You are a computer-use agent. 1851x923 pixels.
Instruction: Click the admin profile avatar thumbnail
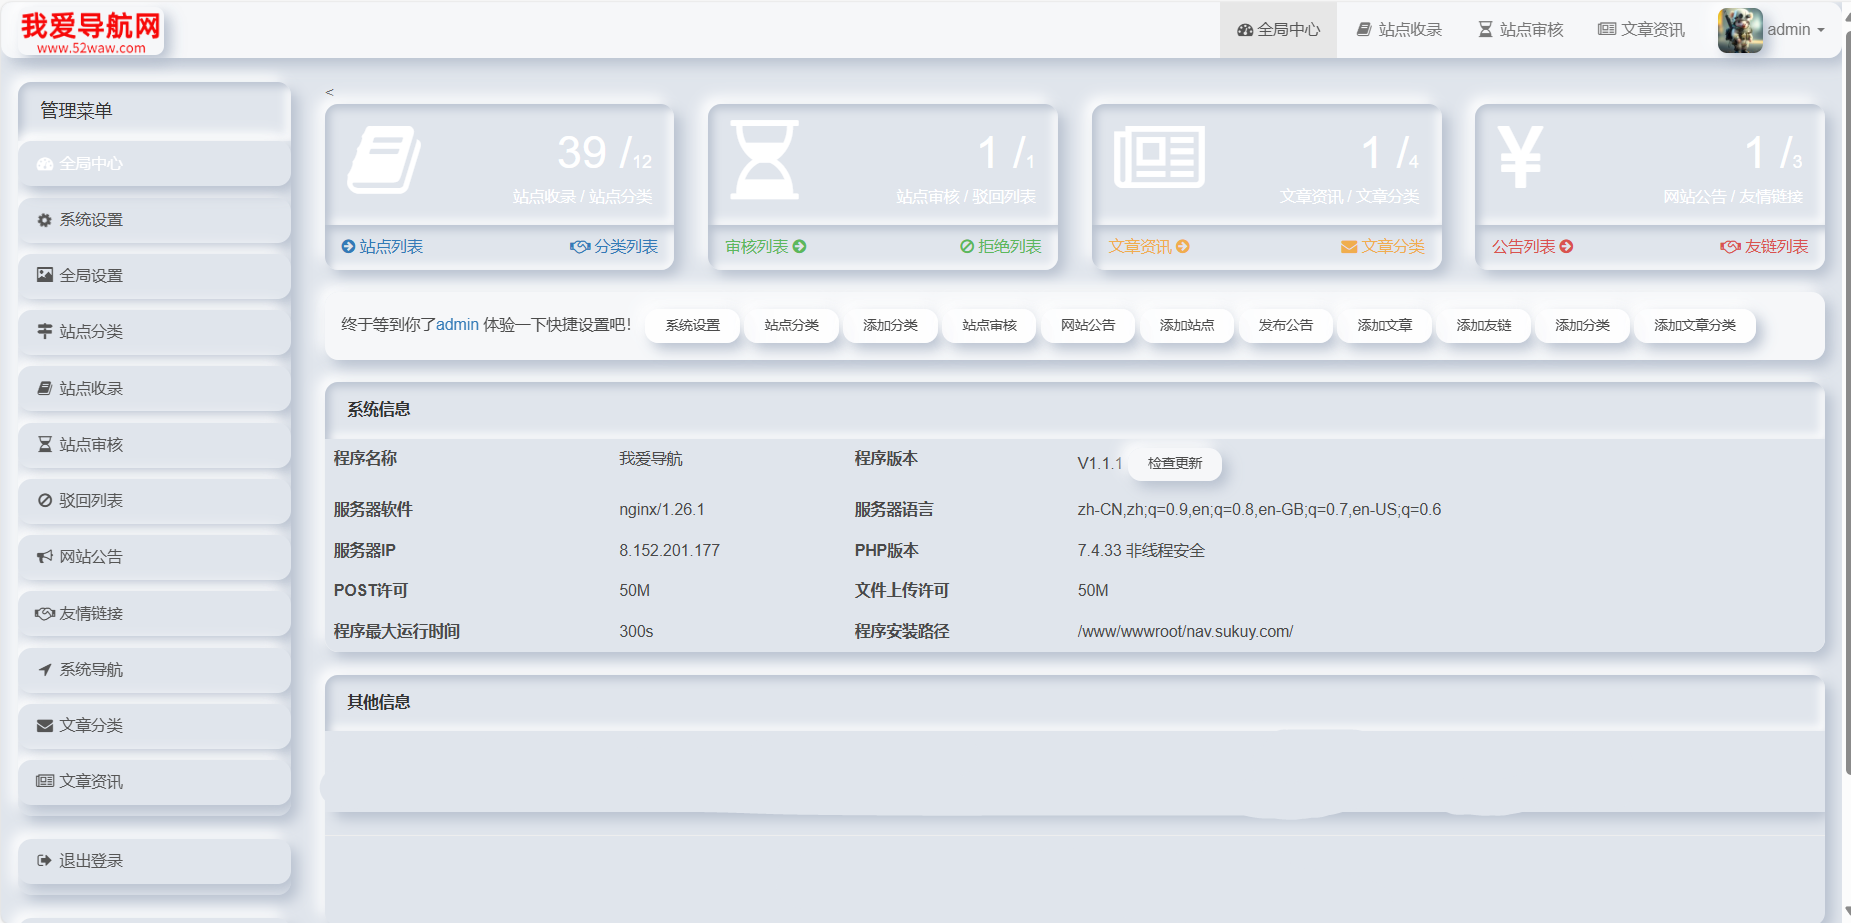coord(1740,29)
